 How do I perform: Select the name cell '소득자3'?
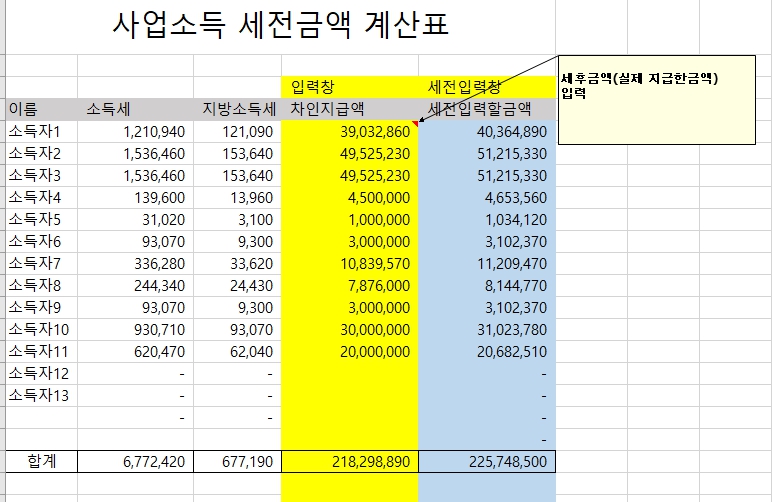(41, 176)
